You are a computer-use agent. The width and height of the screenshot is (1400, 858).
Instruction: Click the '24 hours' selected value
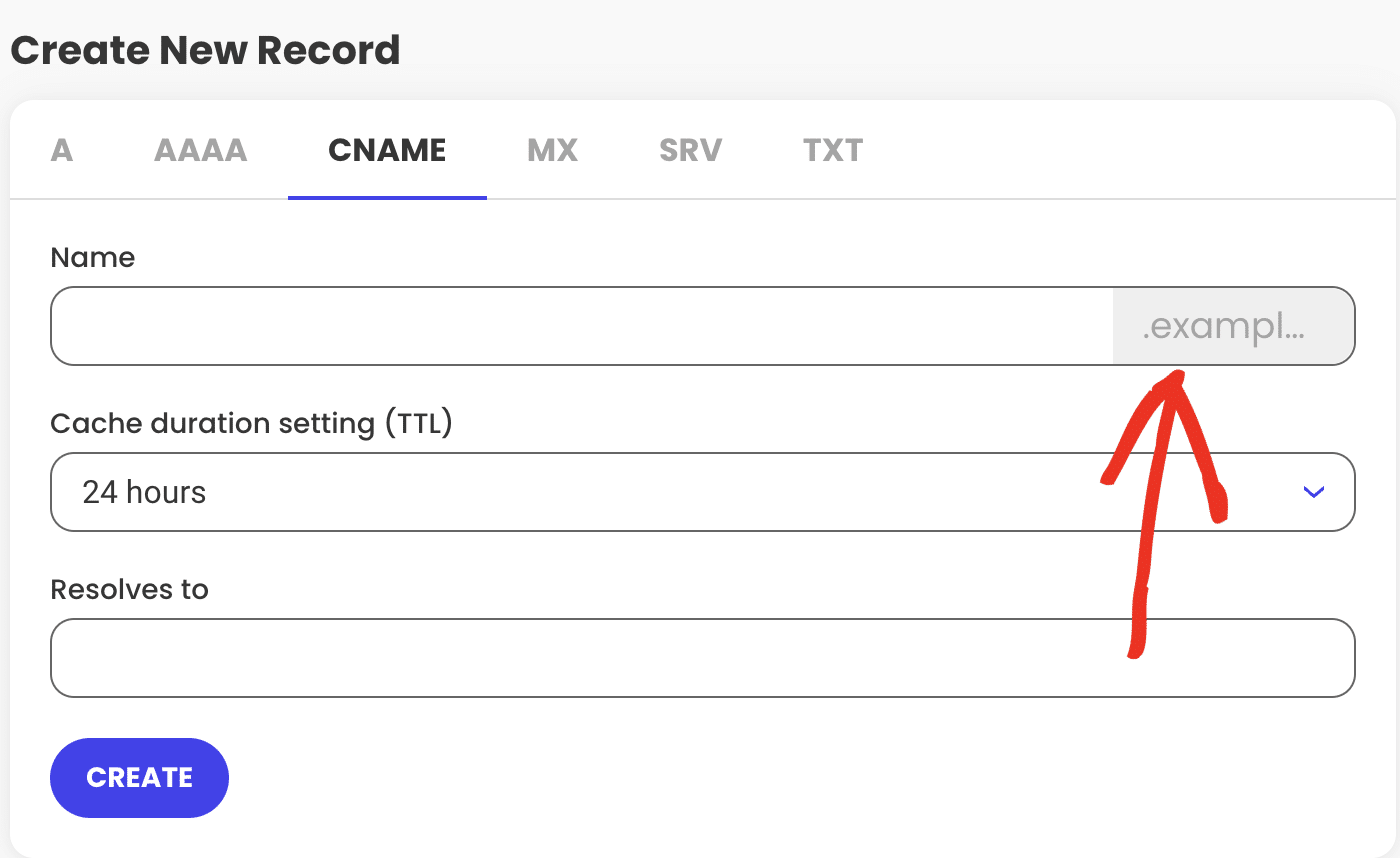point(144,492)
